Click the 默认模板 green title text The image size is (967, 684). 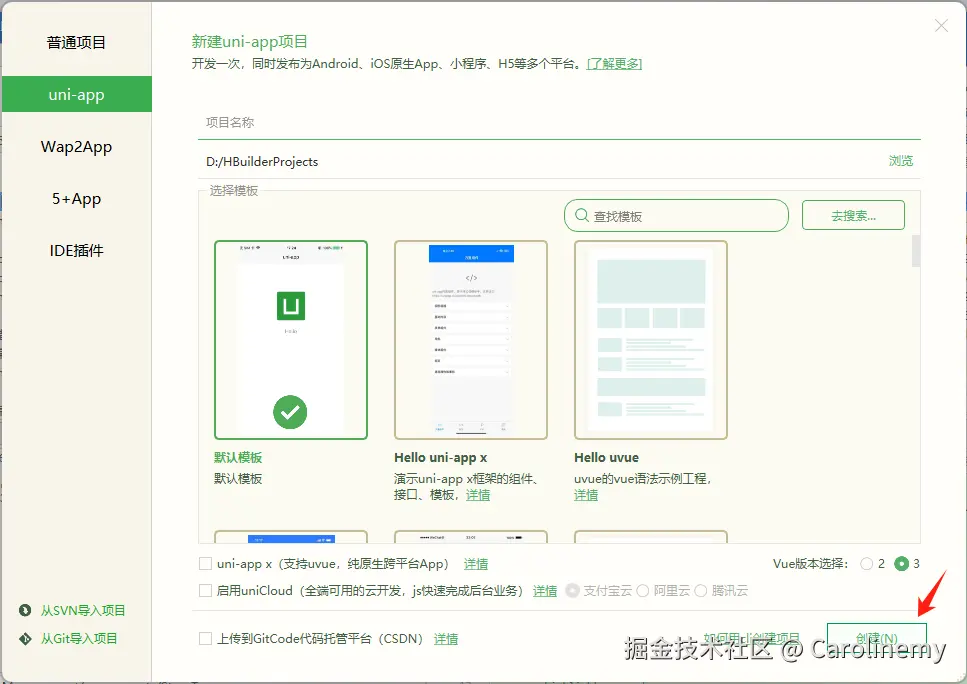tap(238, 458)
